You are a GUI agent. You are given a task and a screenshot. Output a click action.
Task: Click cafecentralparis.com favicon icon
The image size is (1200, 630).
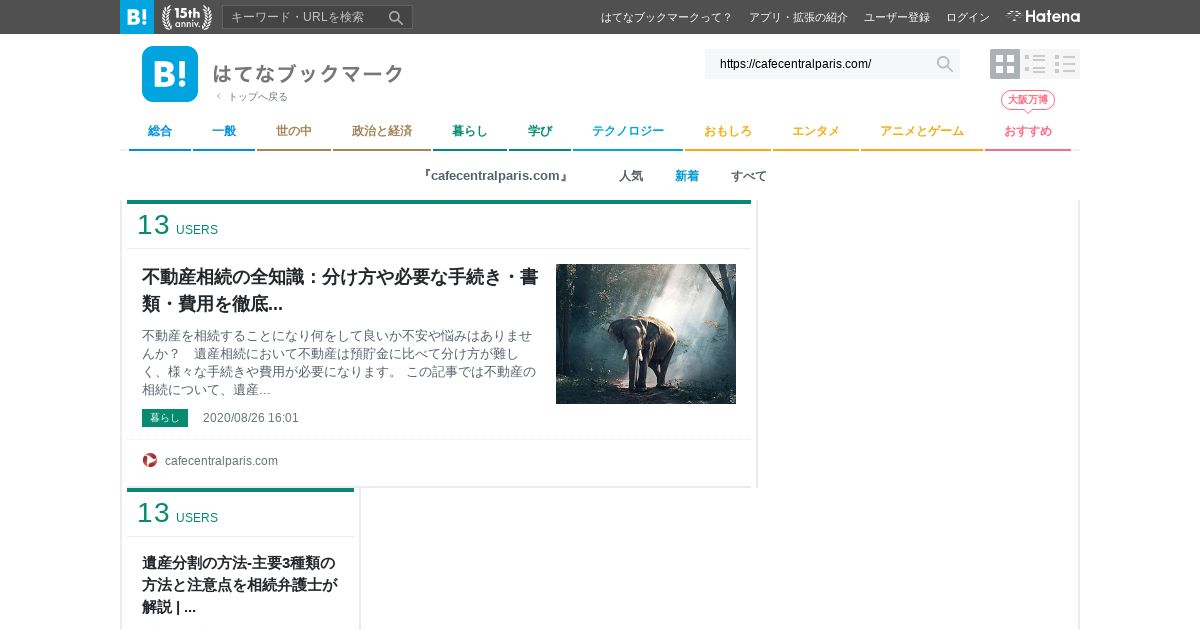(x=150, y=460)
